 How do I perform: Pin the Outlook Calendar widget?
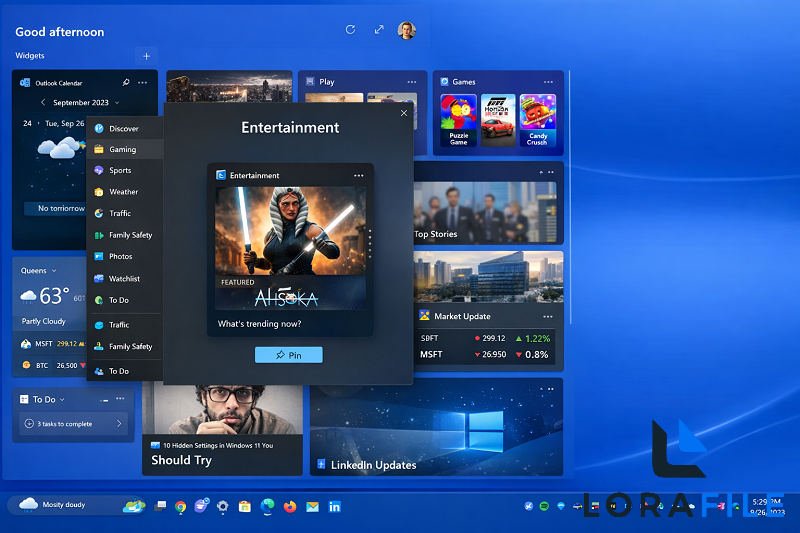click(126, 82)
